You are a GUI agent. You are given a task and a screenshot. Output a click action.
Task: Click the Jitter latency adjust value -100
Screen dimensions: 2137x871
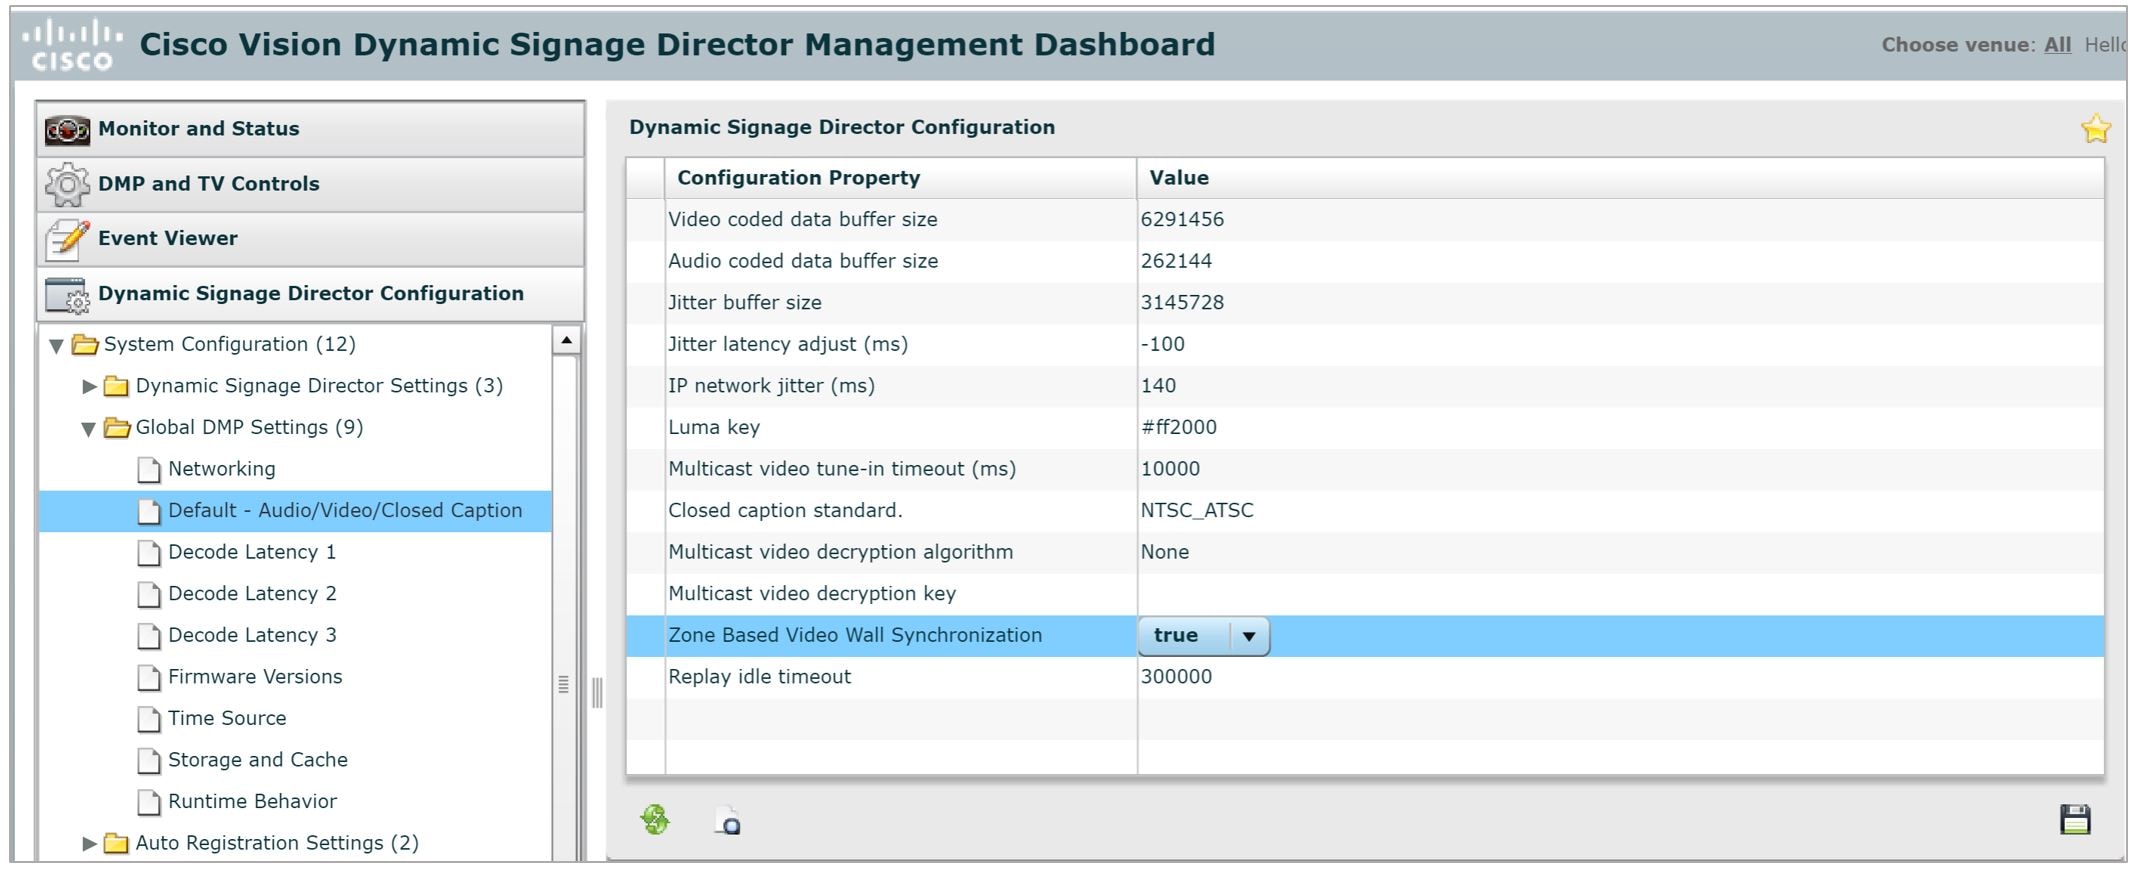pos(1163,344)
